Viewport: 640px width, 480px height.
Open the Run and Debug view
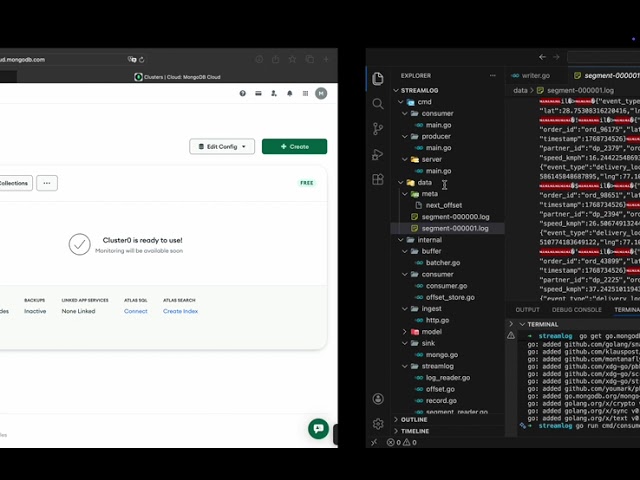pos(378,154)
